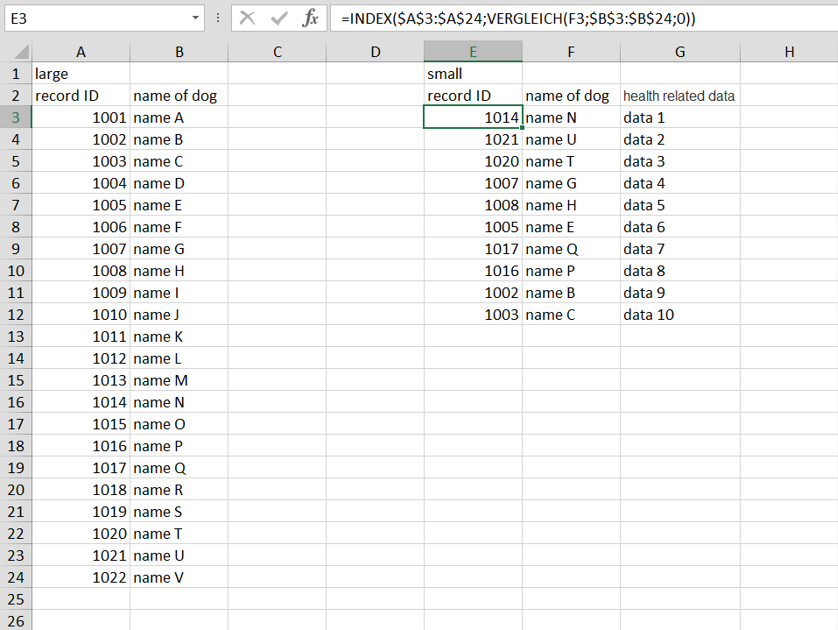The height and width of the screenshot is (630, 838).
Task: Select column H header
Action: [789, 52]
